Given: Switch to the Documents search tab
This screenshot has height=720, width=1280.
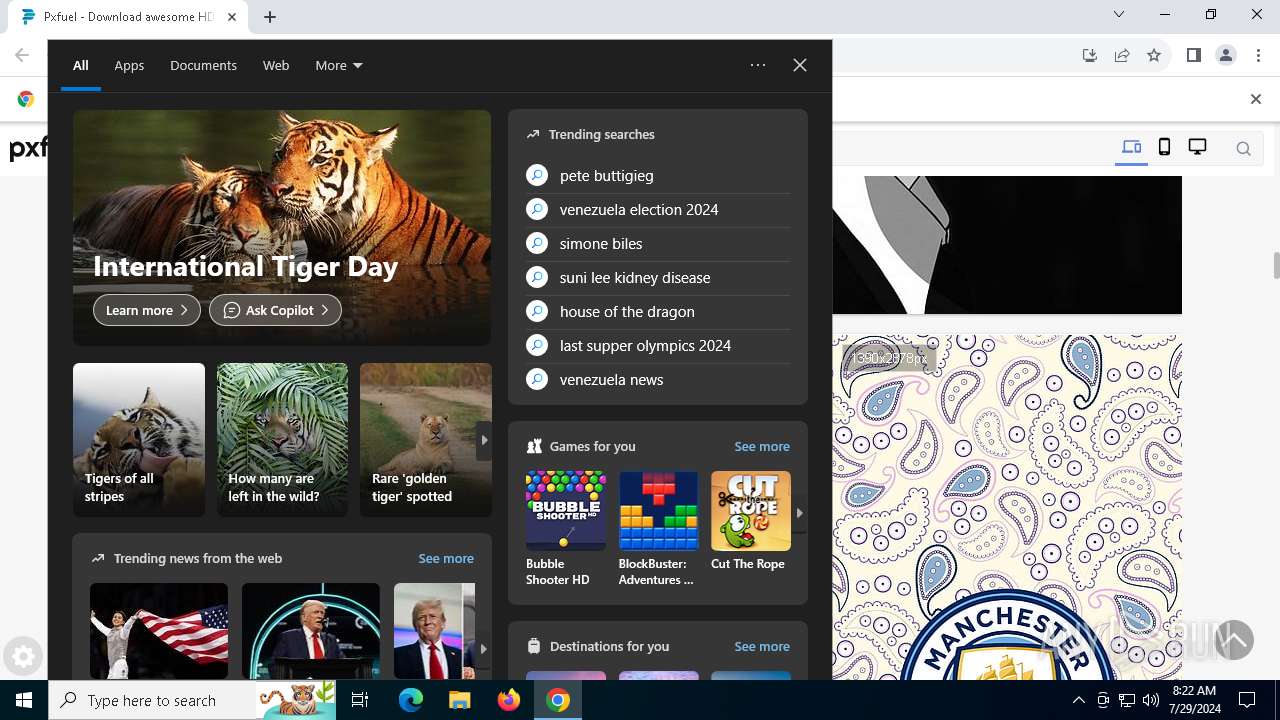Looking at the screenshot, I should 203,65.
